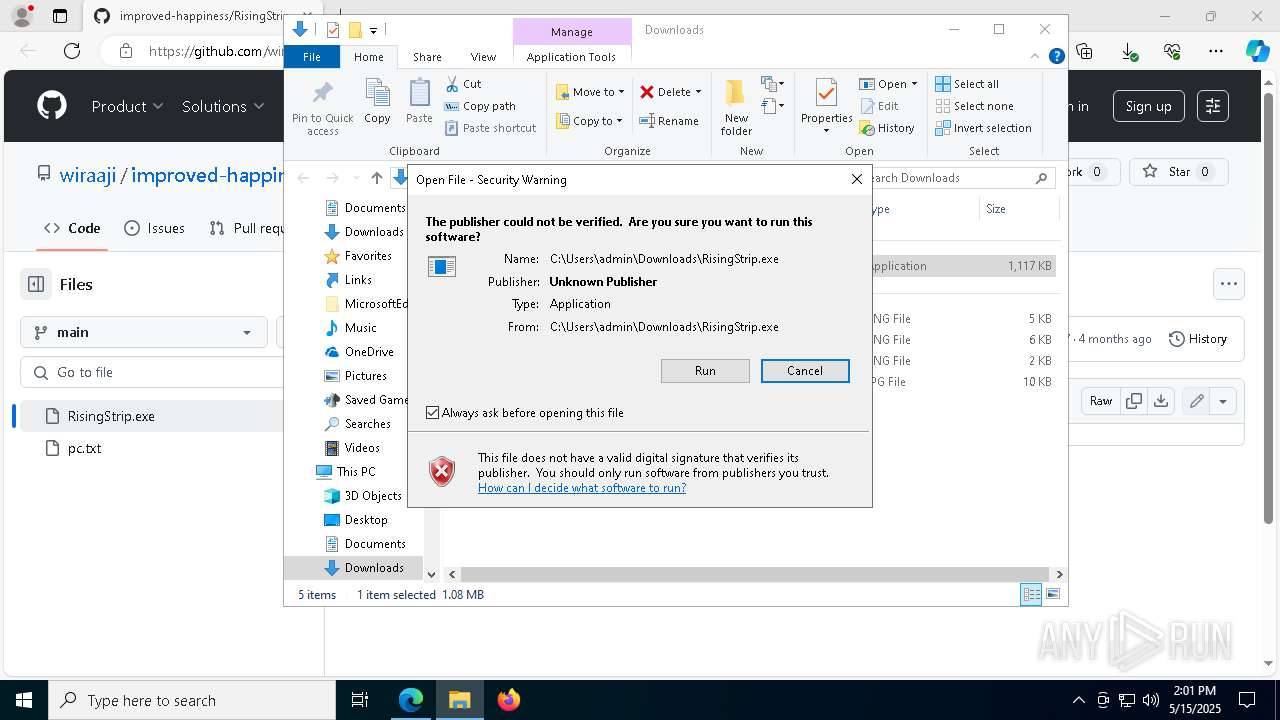Open Firefox from the taskbar
The width and height of the screenshot is (1280, 720).
coord(509,700)
